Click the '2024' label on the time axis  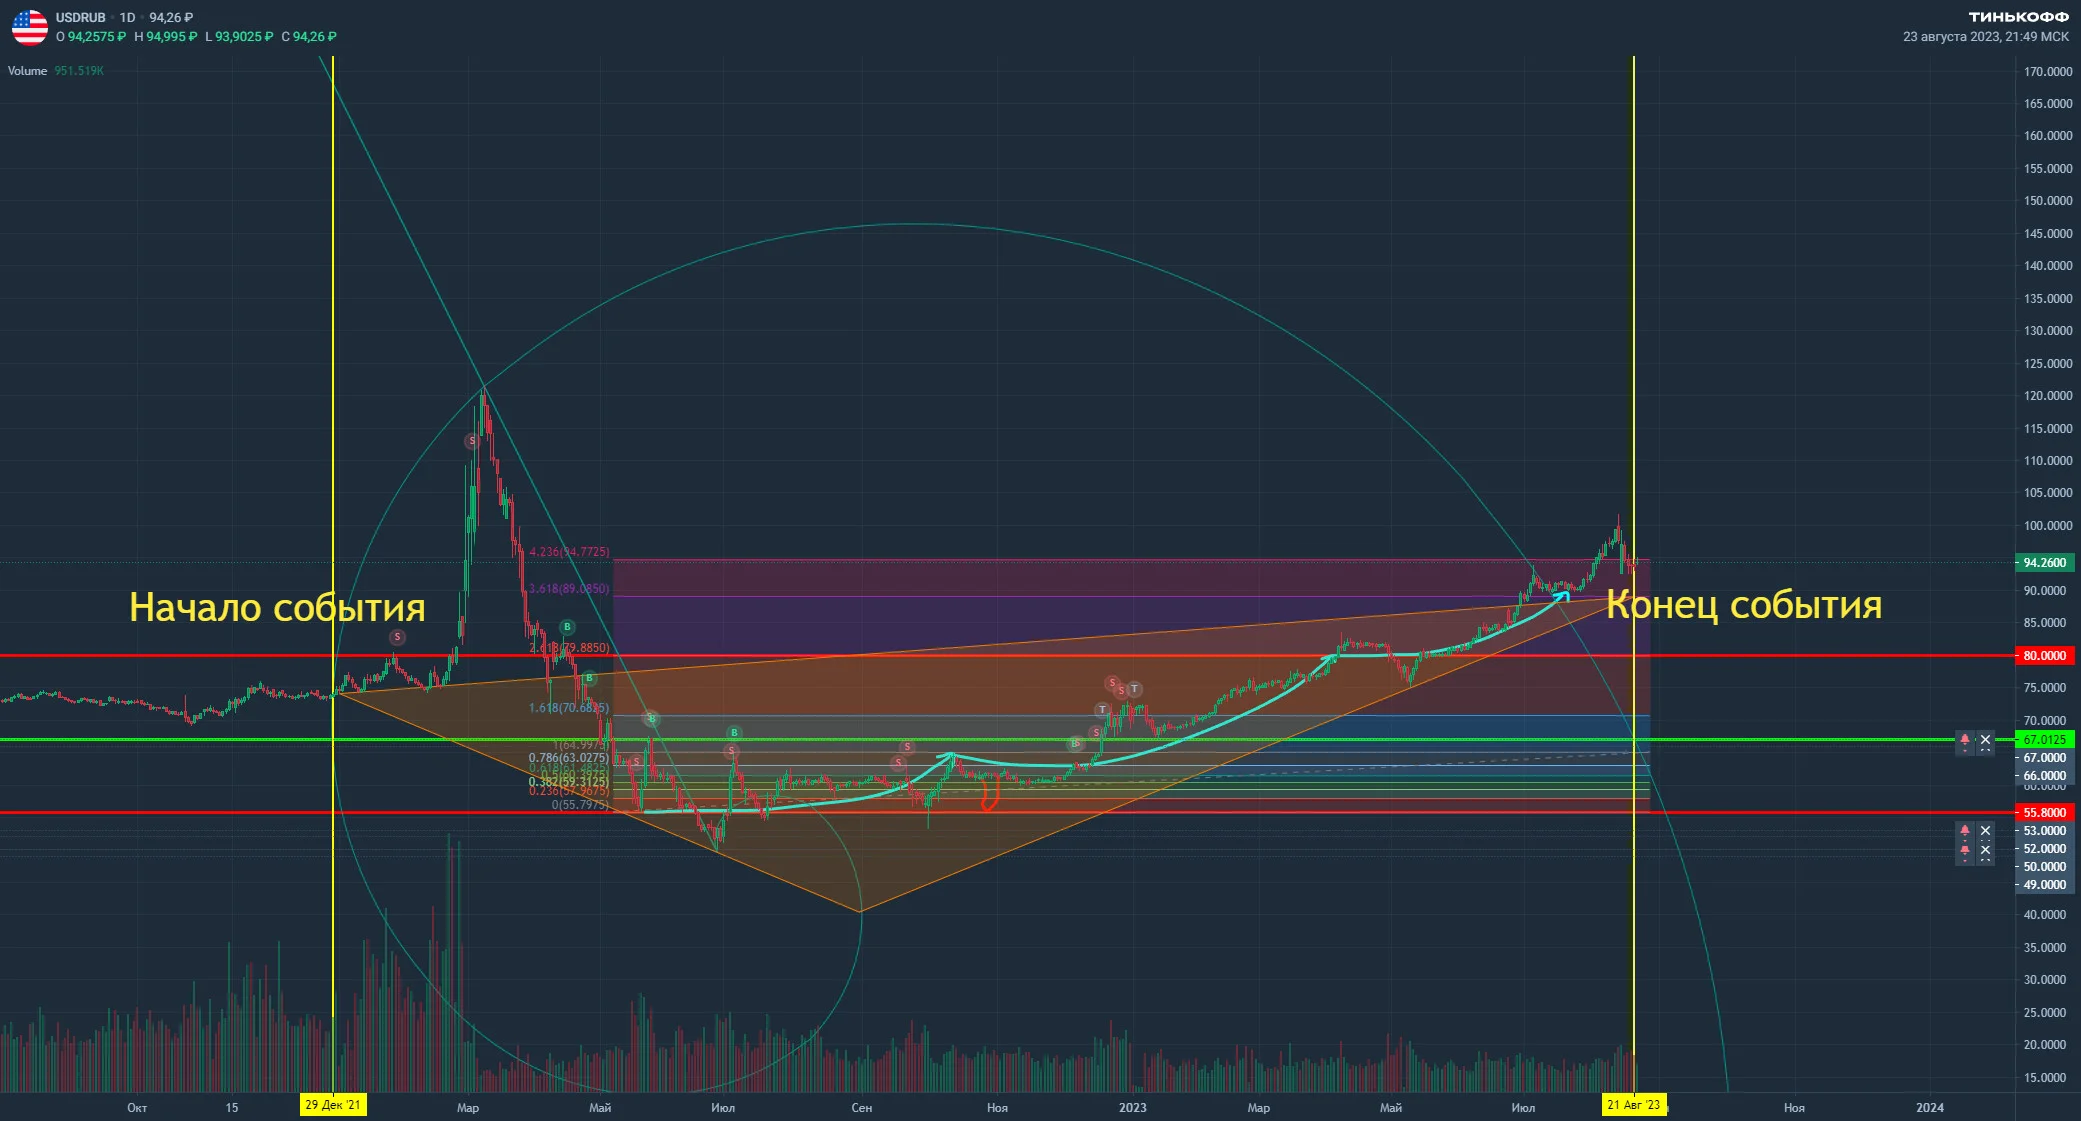point(1930,1108)
